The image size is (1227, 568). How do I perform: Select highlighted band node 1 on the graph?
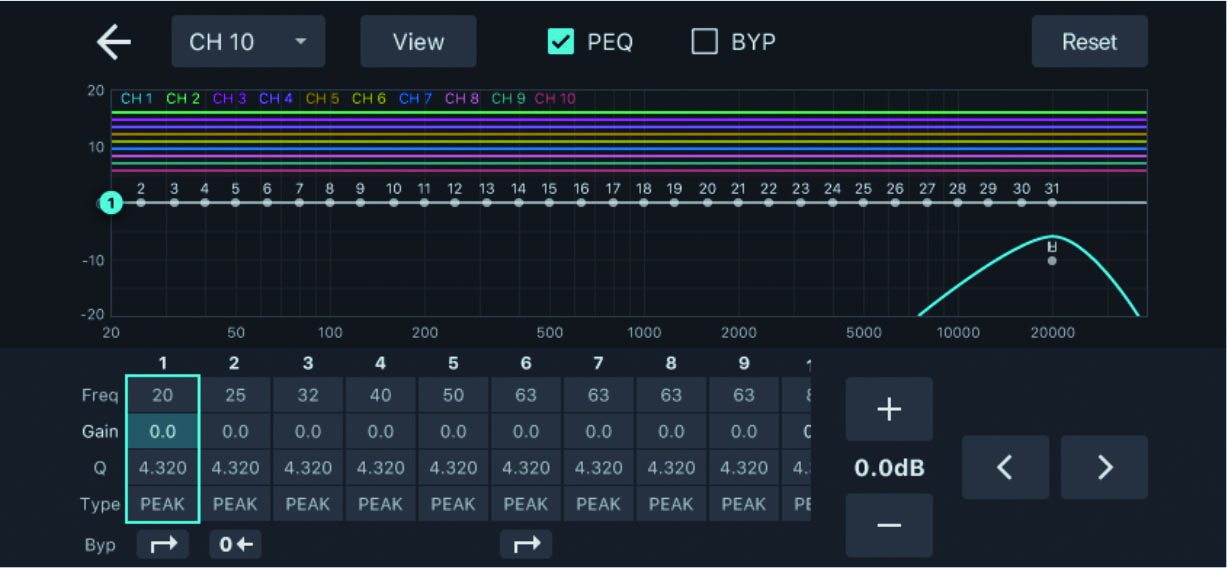pyautogui.click(x=112, y=203)
